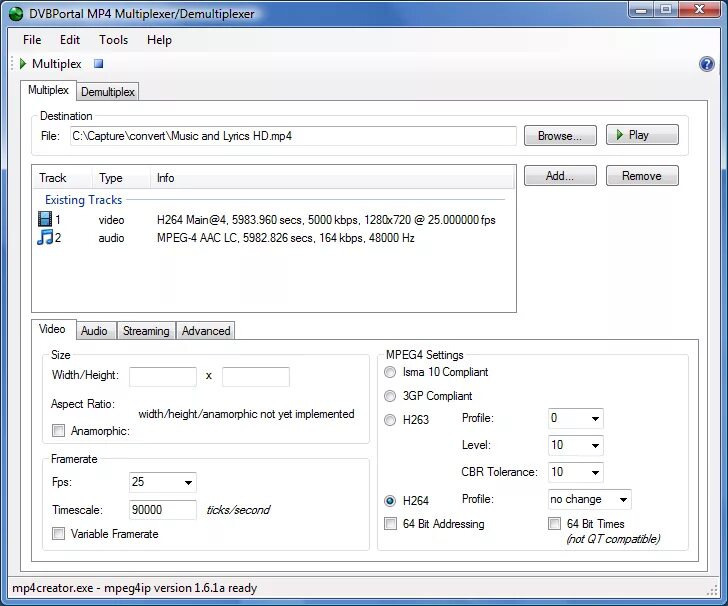Viewport: 728px width, 606px height.
Task: Switch to the Advanced settings tab
Action: coord(206,331)
